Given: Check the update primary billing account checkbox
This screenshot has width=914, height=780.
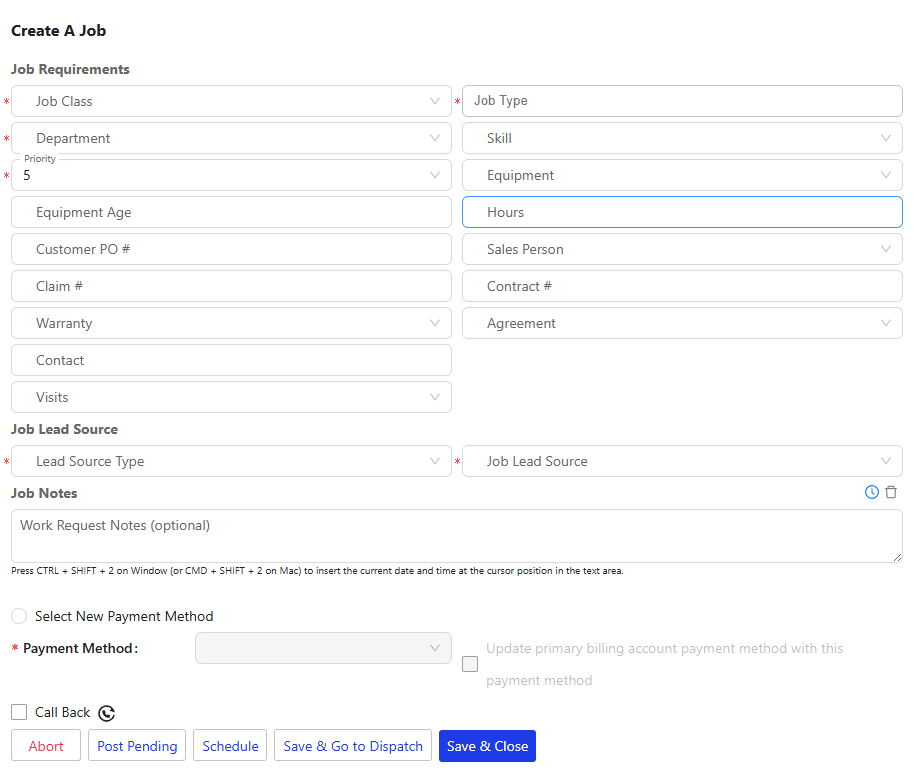Looking at the screenshot, I should coord(470,664).
